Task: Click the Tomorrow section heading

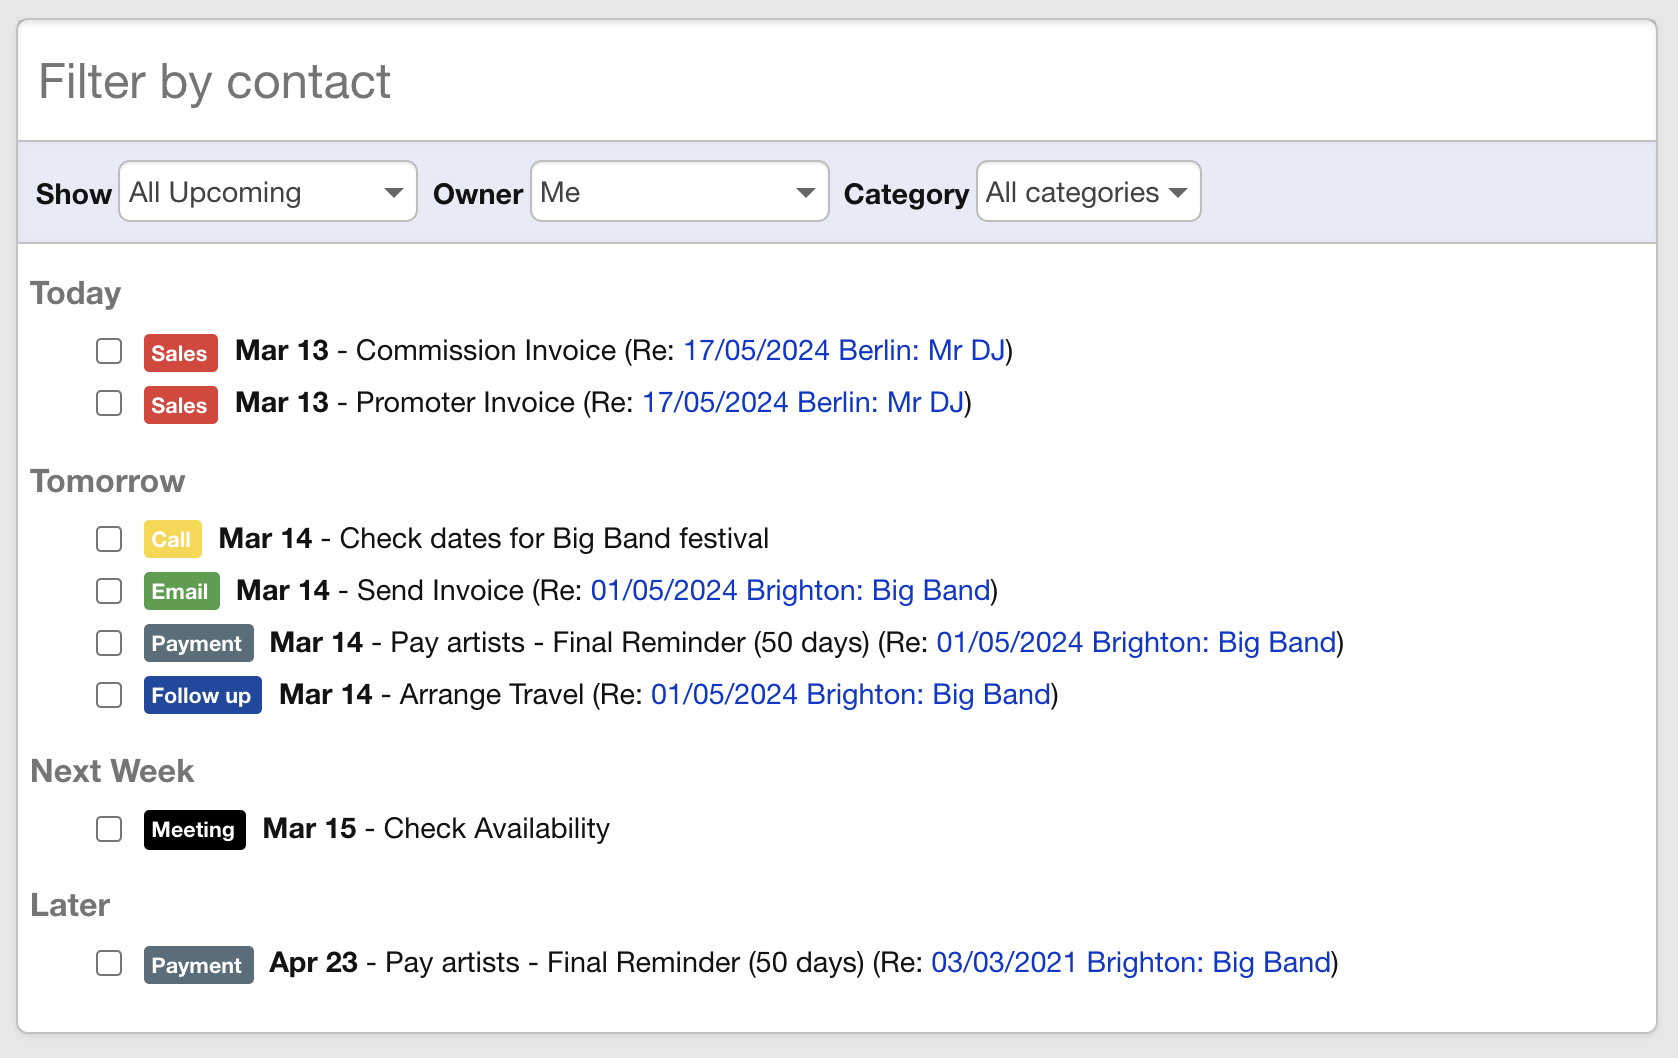Action: 108,481
